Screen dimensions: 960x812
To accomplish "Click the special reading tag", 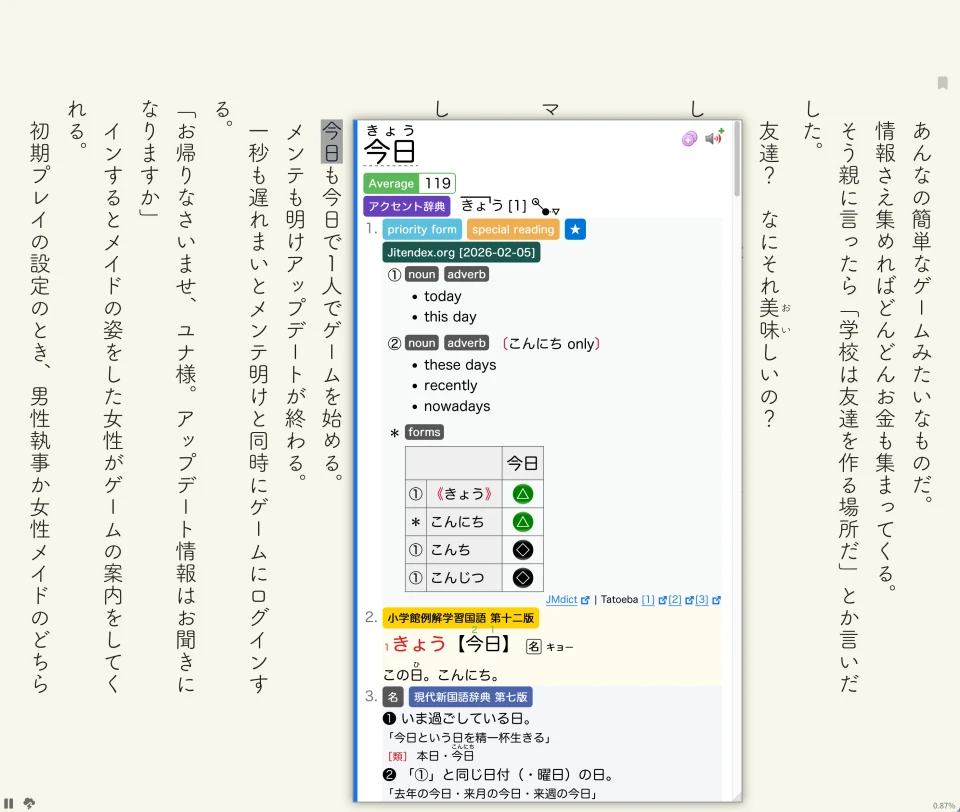I will 513,230.
